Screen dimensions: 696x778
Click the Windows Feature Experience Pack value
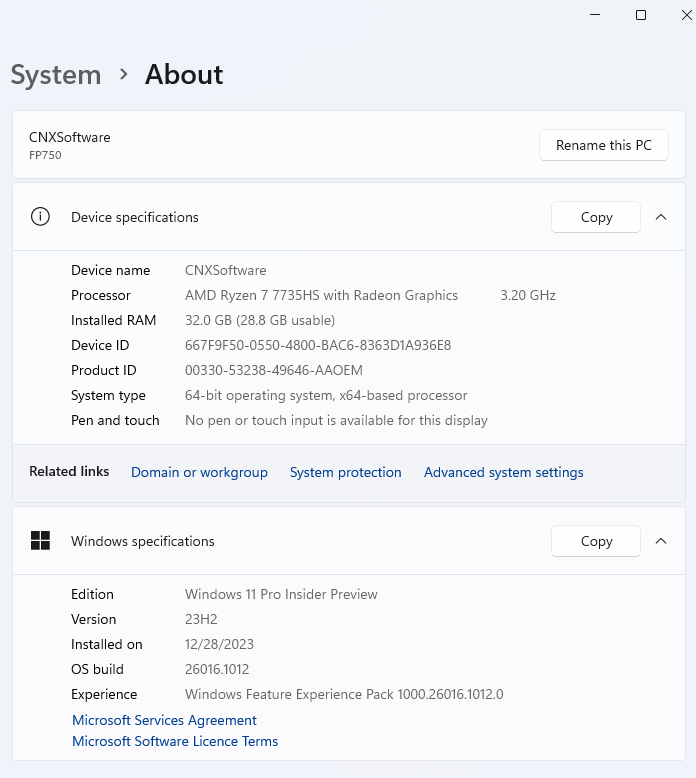[x=344, y=694]
